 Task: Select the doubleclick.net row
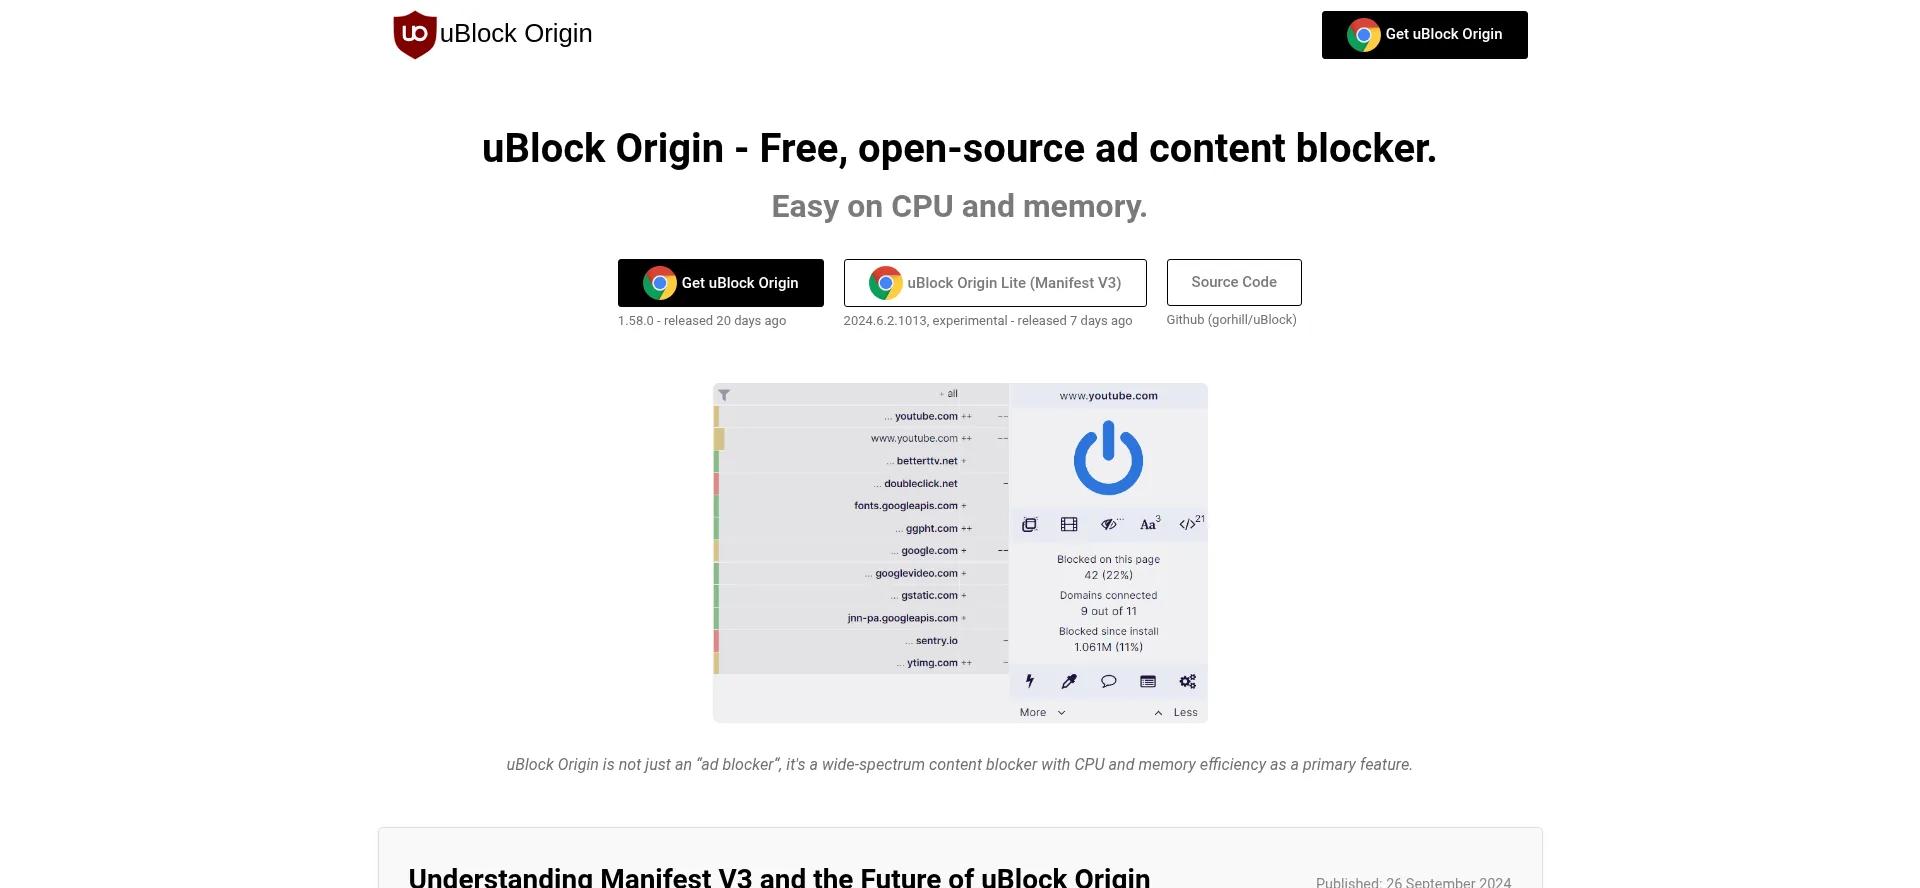(x=861, y=484)
